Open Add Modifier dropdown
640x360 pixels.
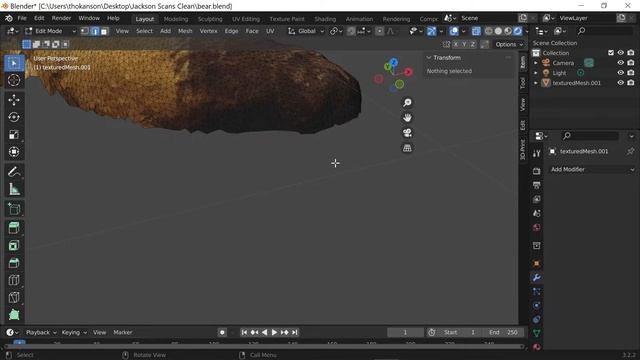592,169
